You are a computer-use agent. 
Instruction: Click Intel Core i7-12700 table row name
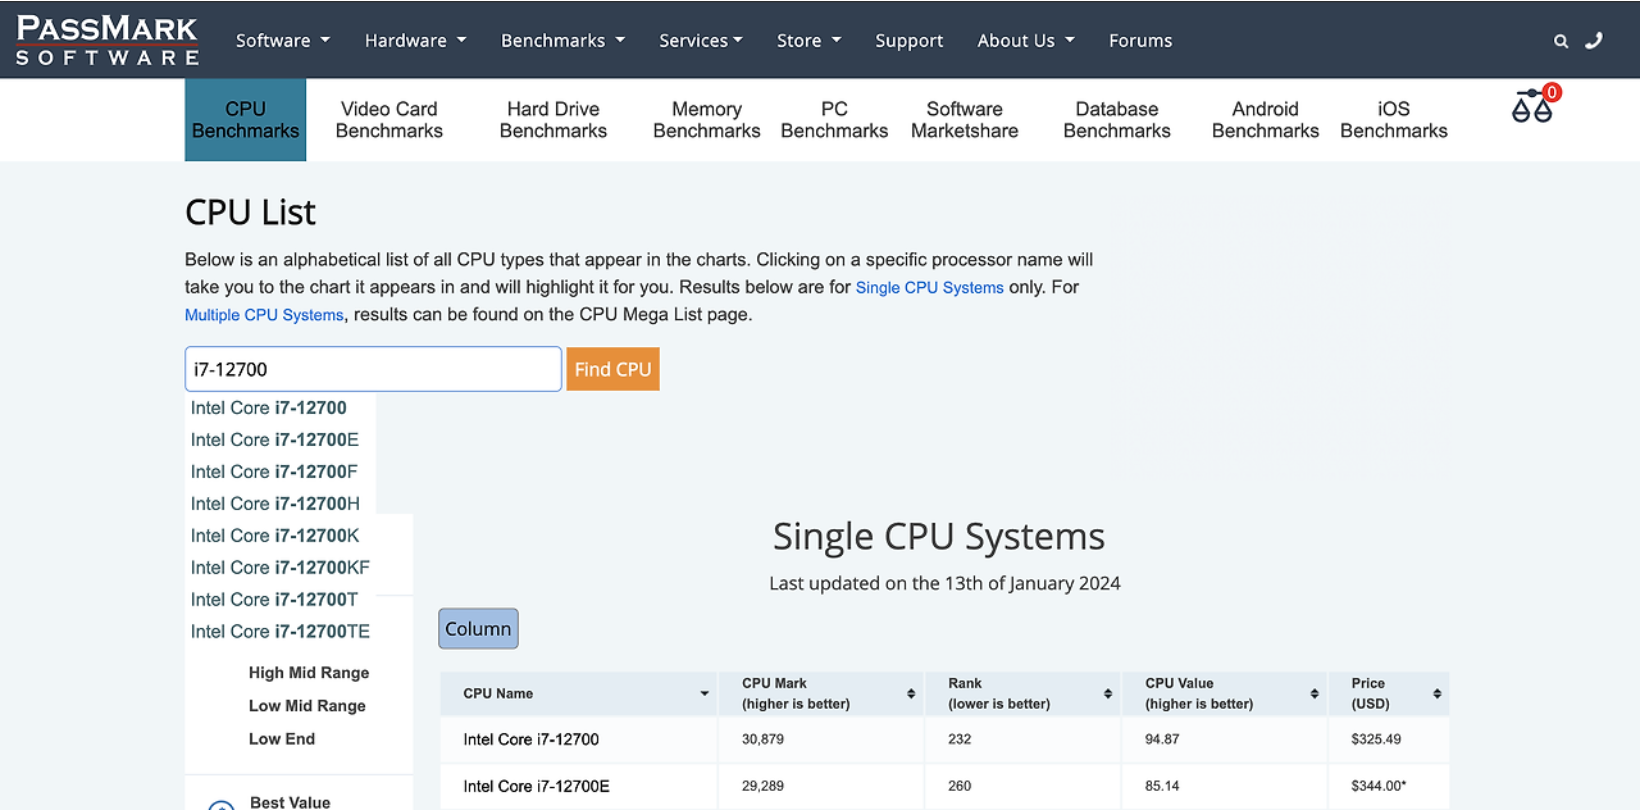[x=532, y=741]
